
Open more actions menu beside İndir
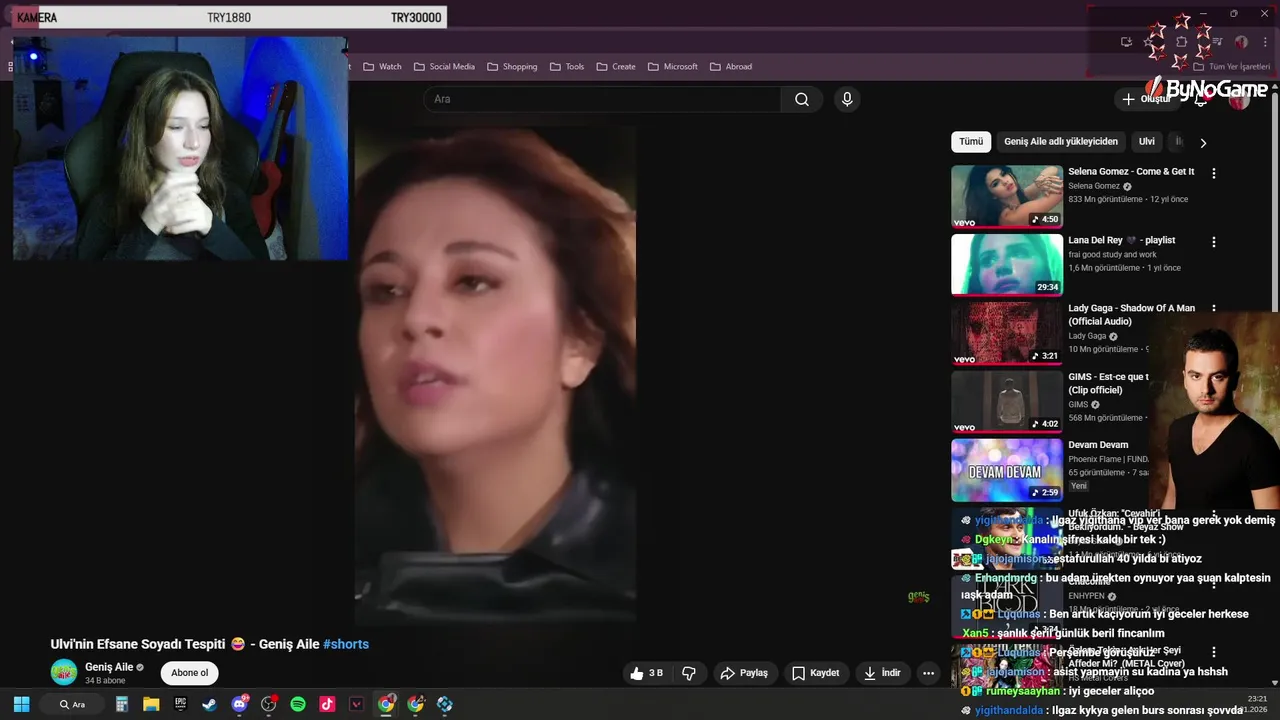coord(928,673)
